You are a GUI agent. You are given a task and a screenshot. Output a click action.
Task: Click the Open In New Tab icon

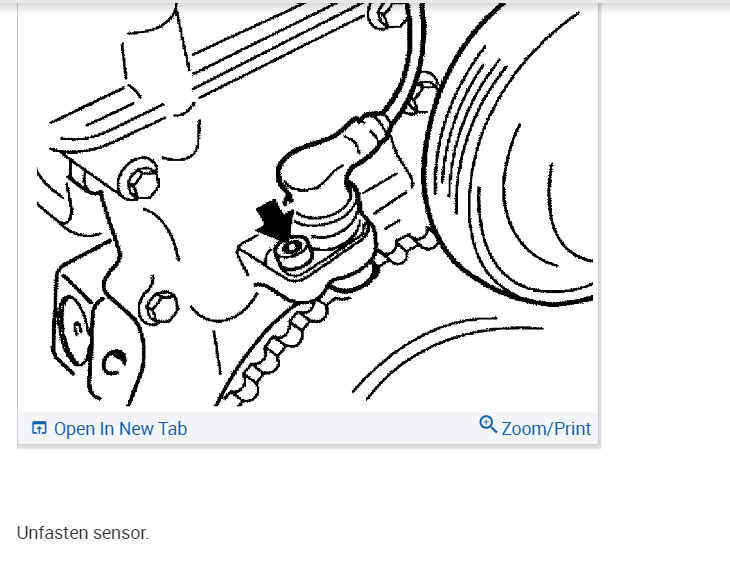tap(39, 428)
